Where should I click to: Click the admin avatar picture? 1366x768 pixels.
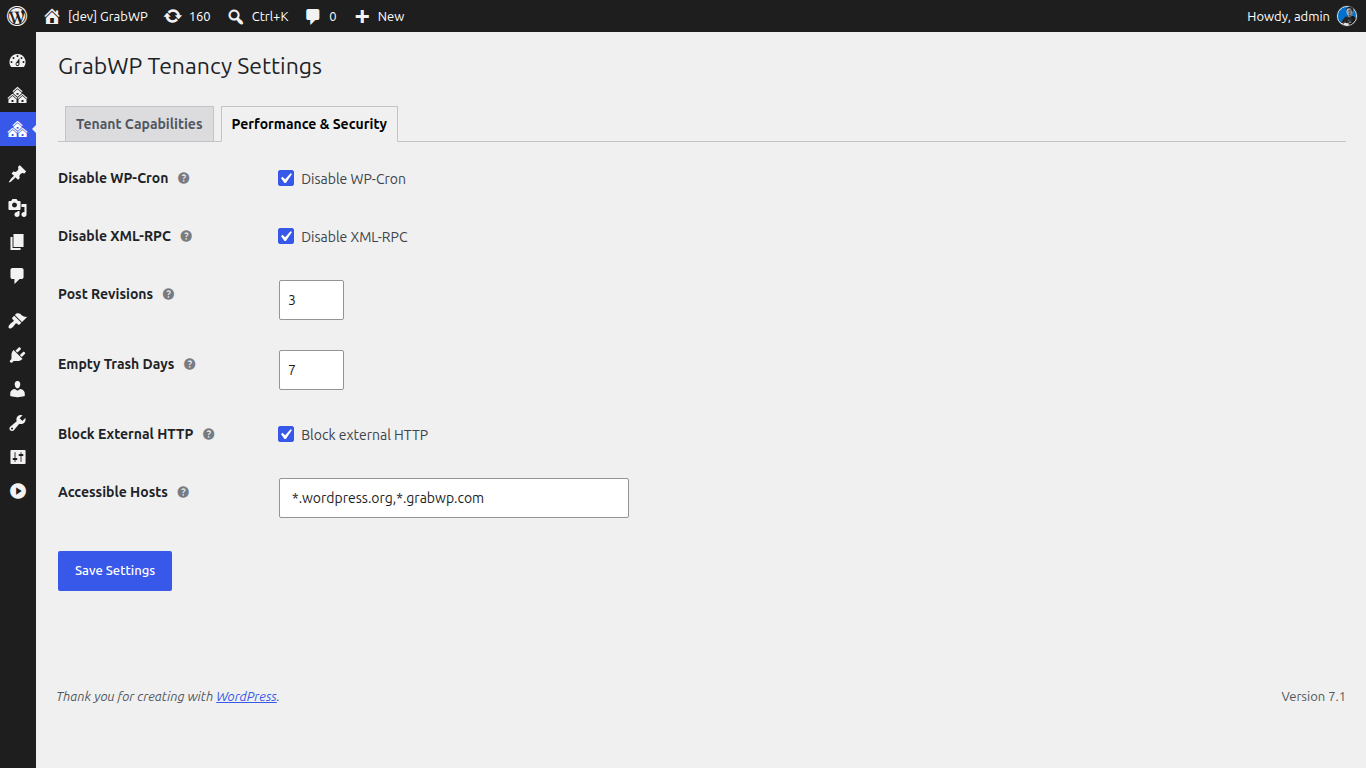(1346, 16)
